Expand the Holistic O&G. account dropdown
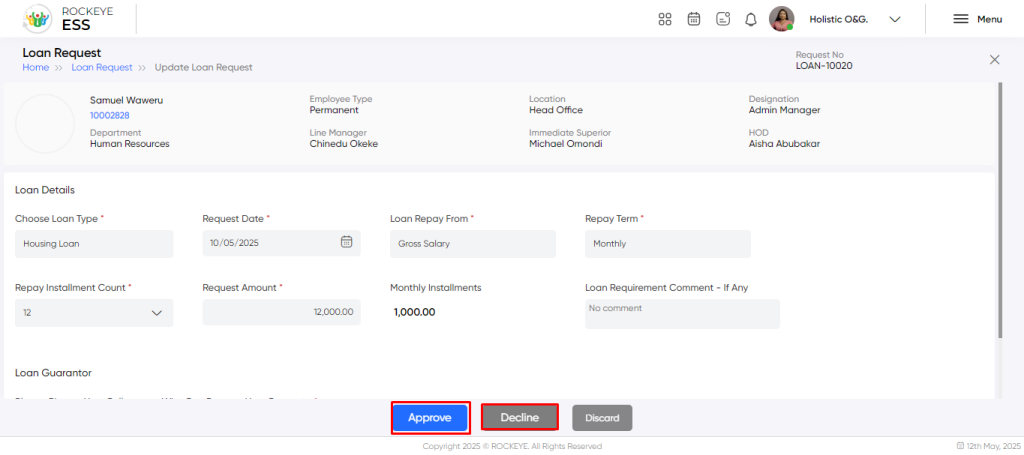The image size is (1024, 455). [895, 20]
